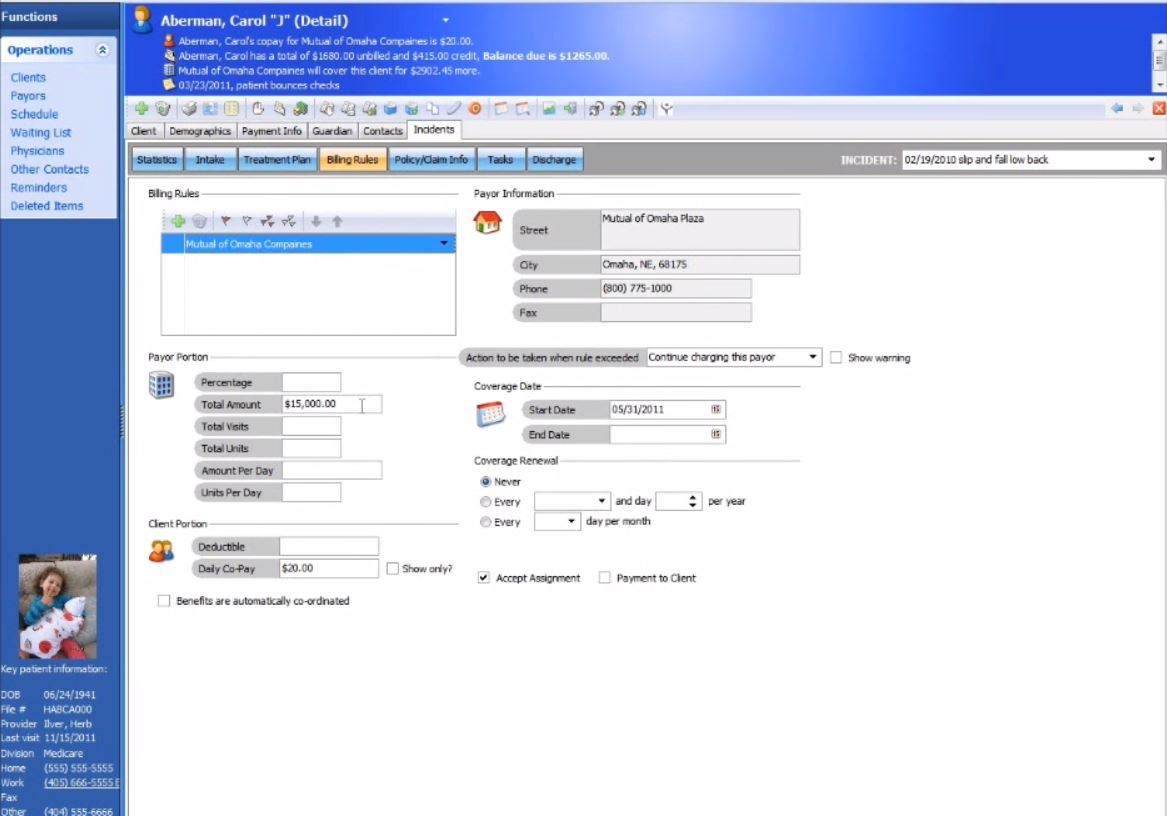Click the red flag filter icon

coord(227,221)
